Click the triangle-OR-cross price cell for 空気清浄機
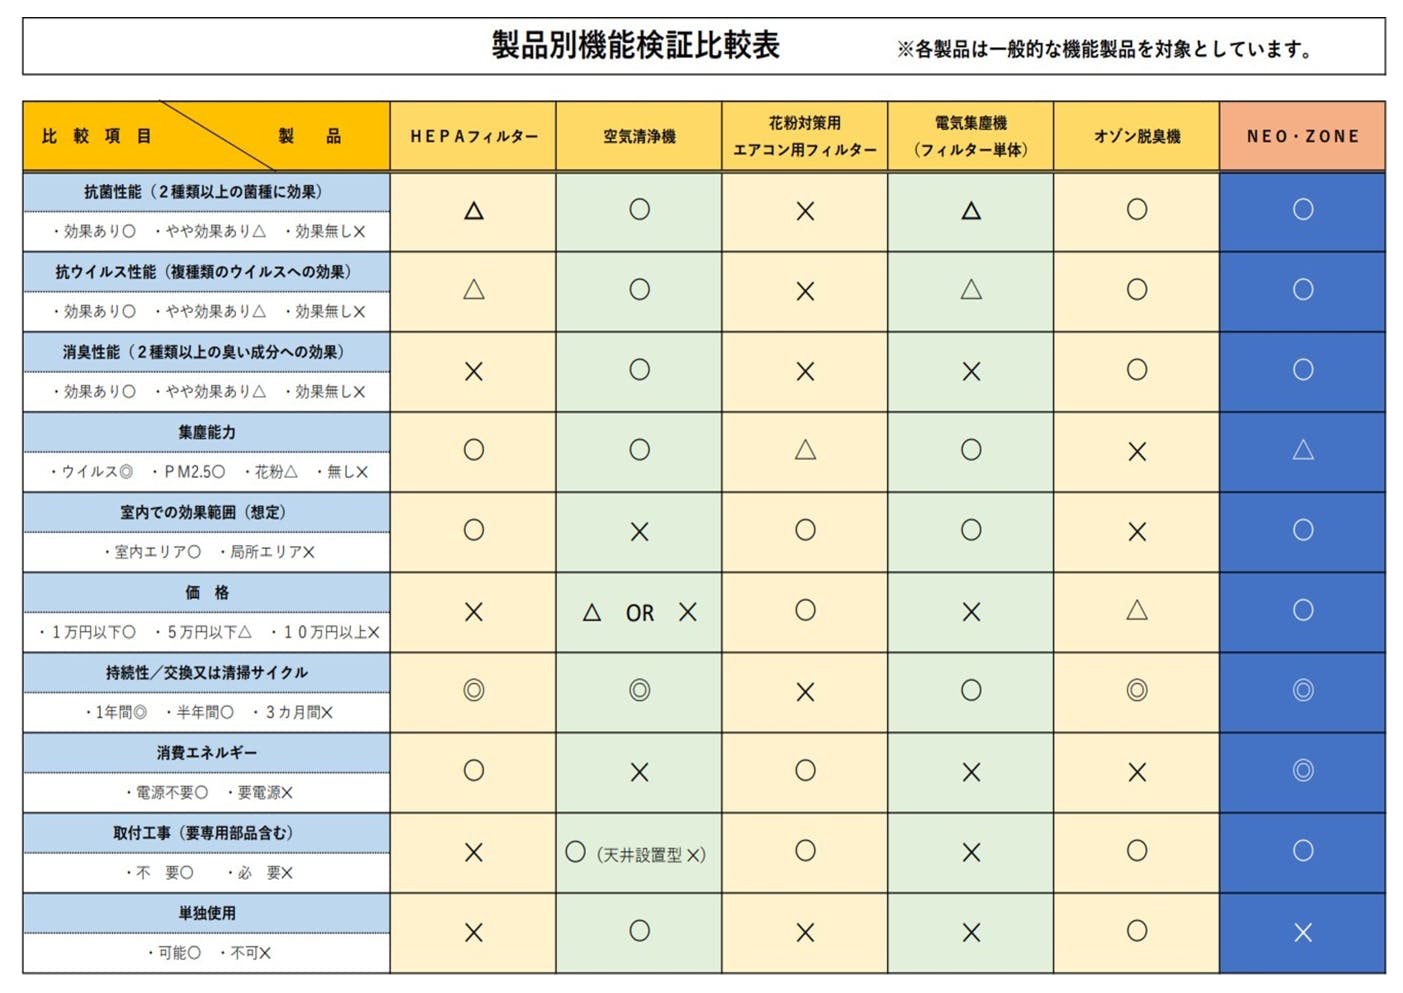 [x=639, y=612]
